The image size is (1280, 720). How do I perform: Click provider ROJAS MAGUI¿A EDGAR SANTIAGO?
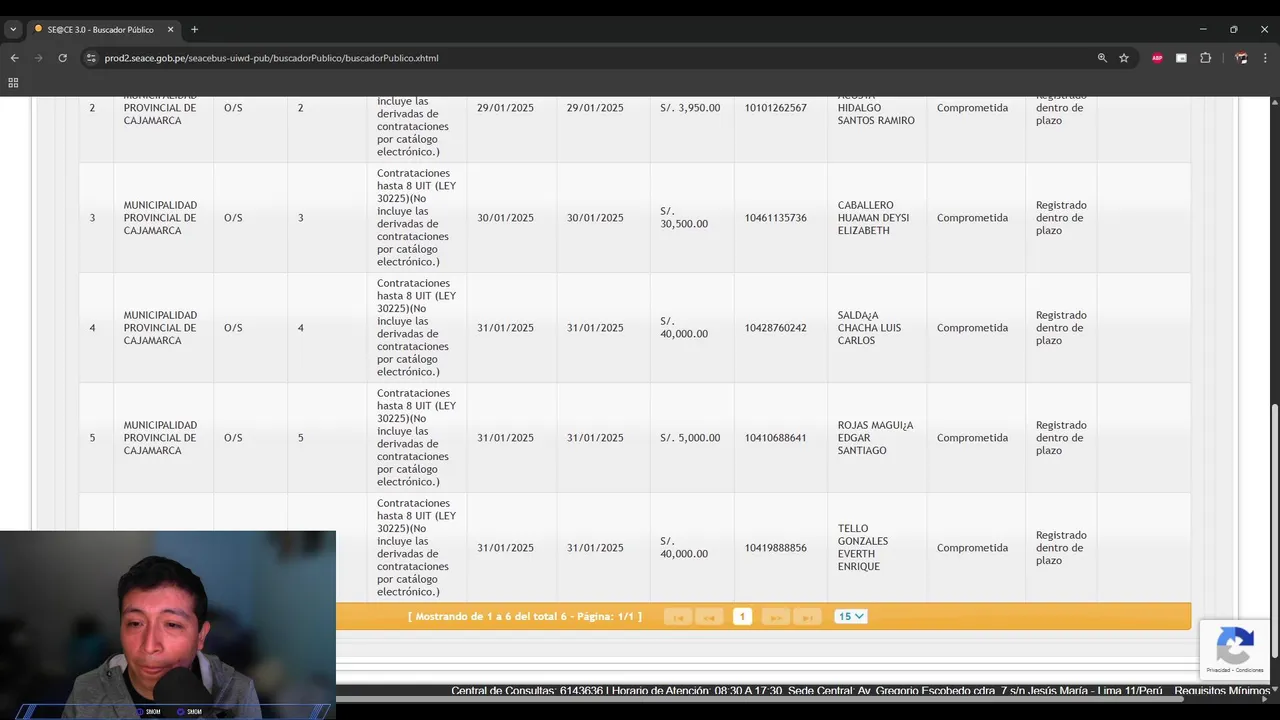[x=875, y=438]
